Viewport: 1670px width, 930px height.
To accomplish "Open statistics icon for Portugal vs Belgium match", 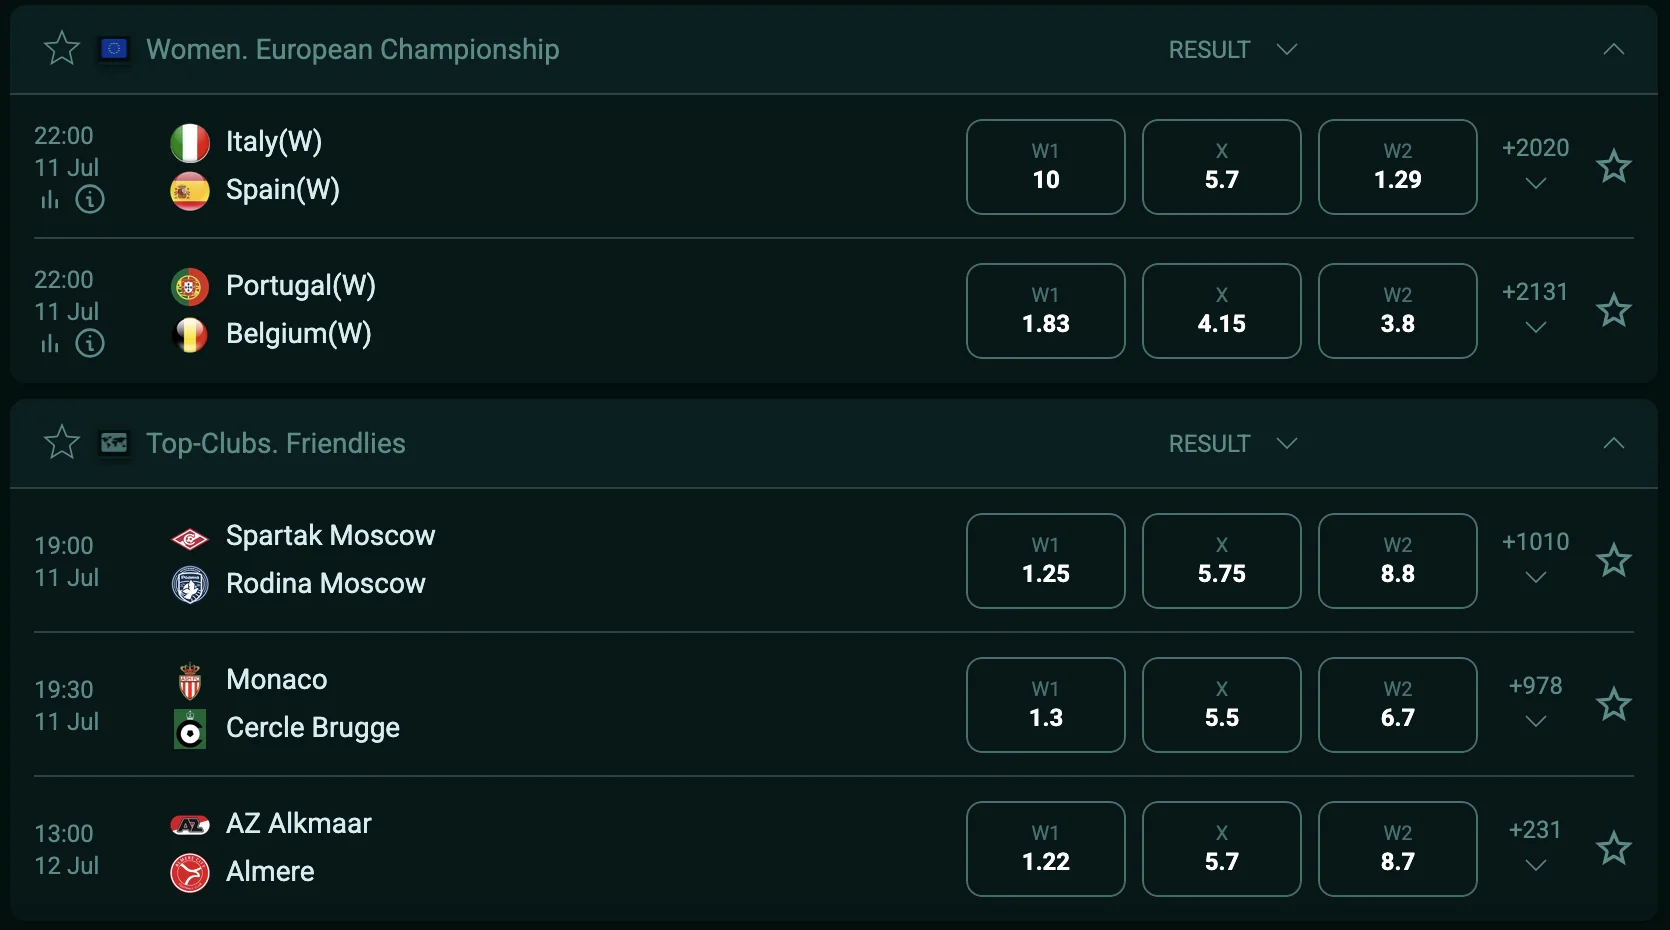I will (x=50, y=344).
